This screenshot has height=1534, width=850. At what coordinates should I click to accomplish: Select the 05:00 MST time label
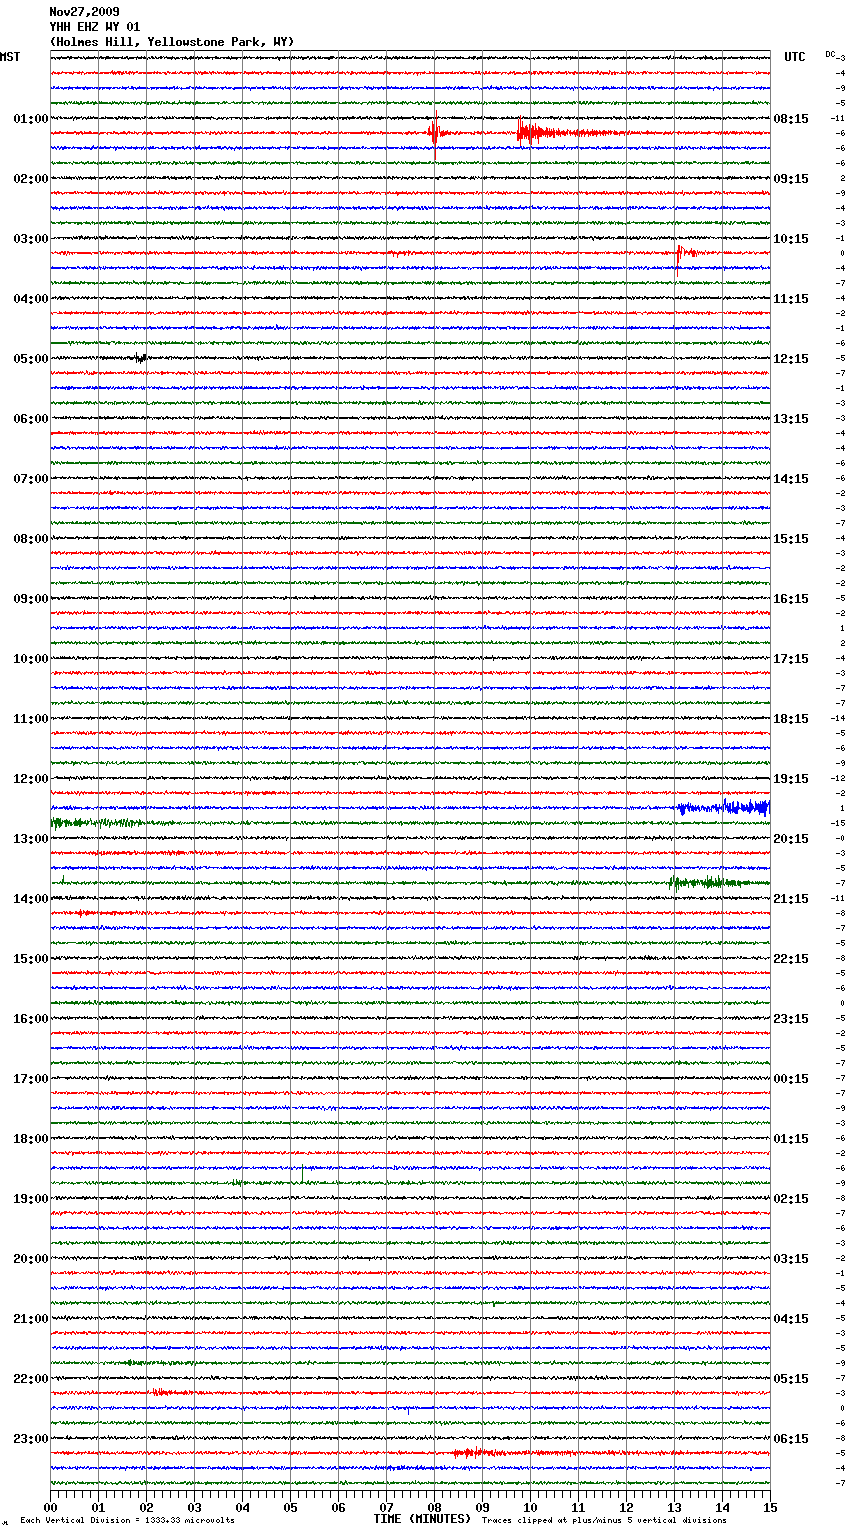point(31,359)
